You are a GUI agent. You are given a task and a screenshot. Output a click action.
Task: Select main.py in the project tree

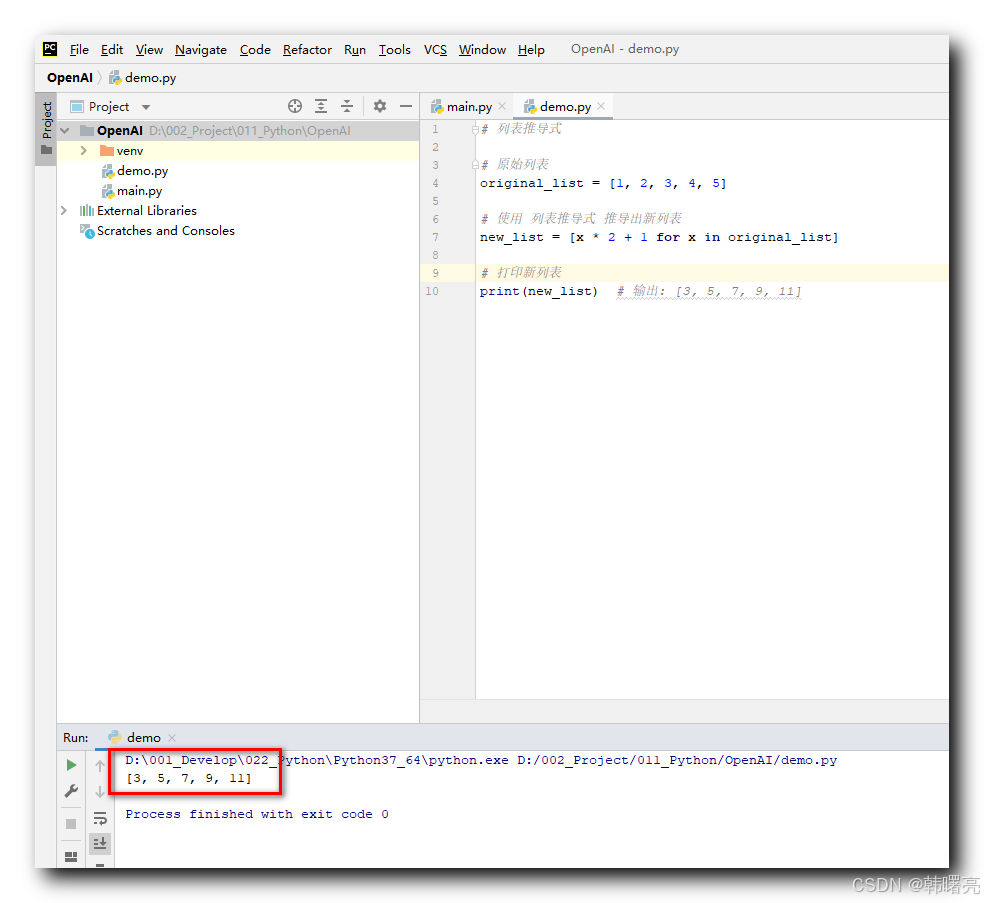tap(139, 191)
